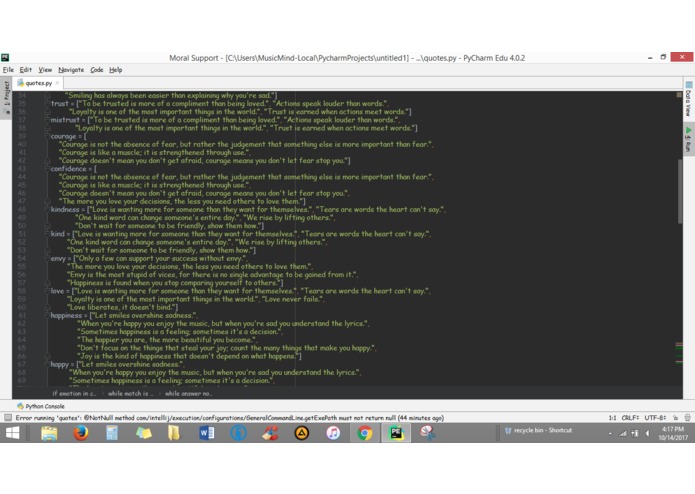The height and width of the screenshot is (494, 695).
Task: Toggle the Project tool window
Action: click(6, 97)
